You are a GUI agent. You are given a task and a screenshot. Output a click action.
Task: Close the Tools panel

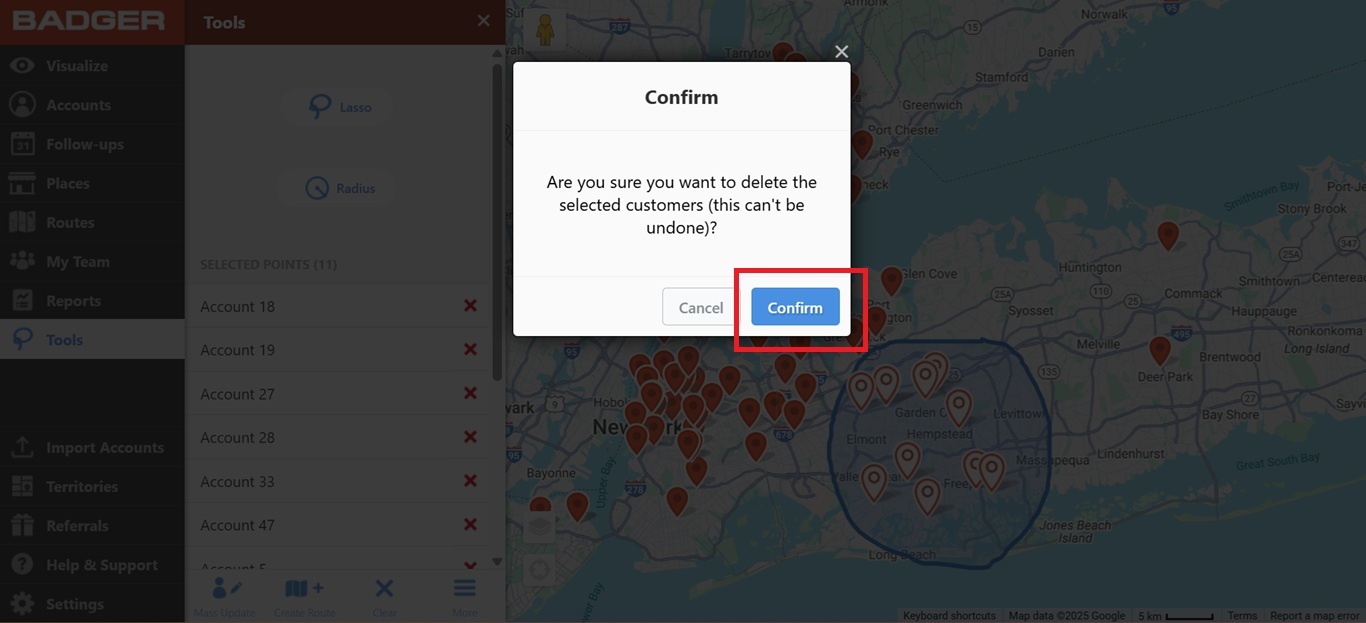[x=484, y=21]
